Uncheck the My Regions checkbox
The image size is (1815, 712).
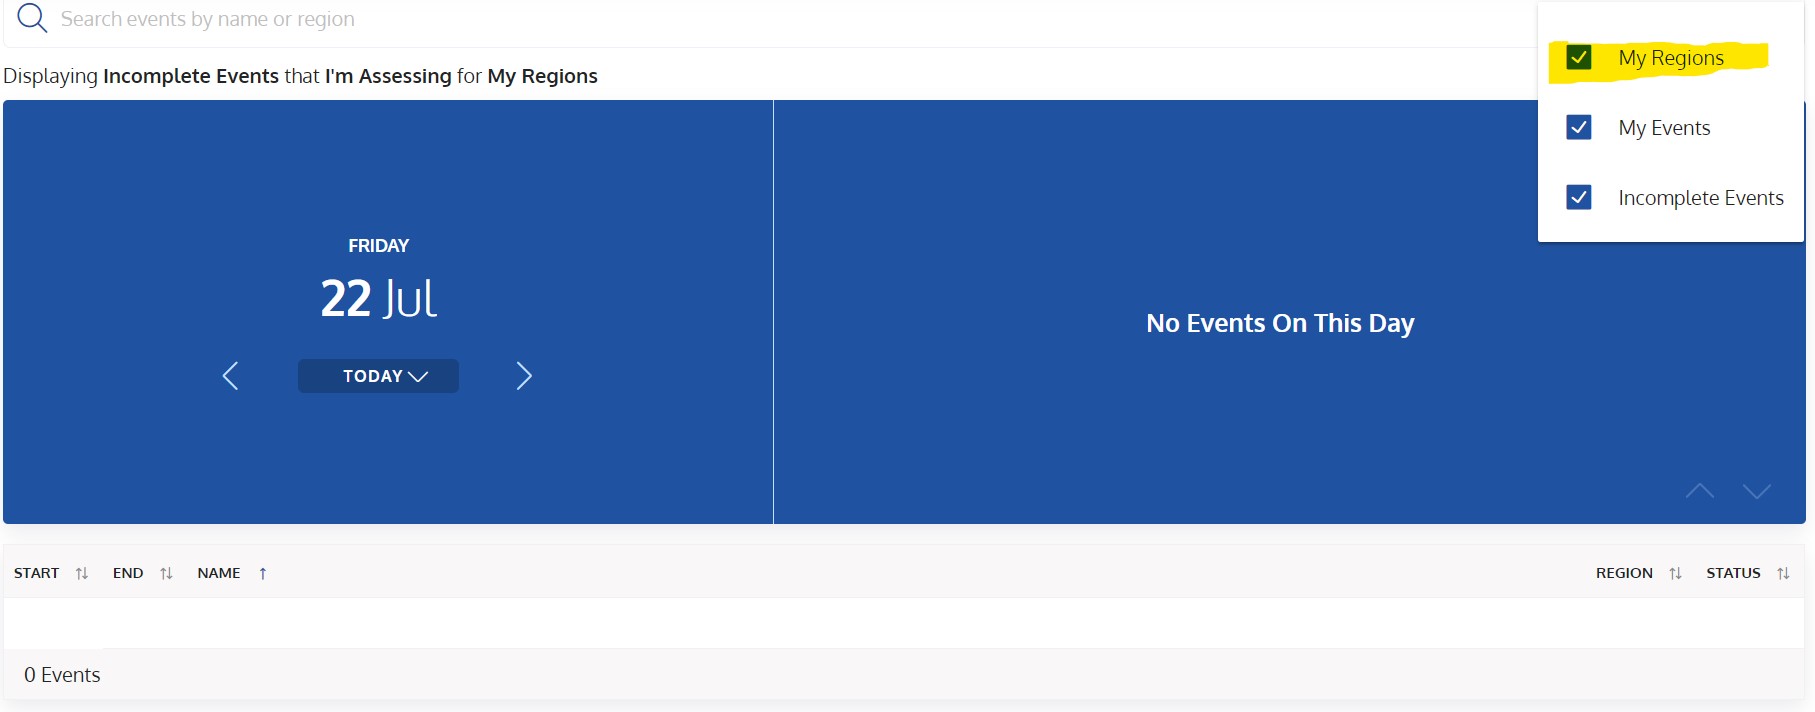(x=1578, y=58)
